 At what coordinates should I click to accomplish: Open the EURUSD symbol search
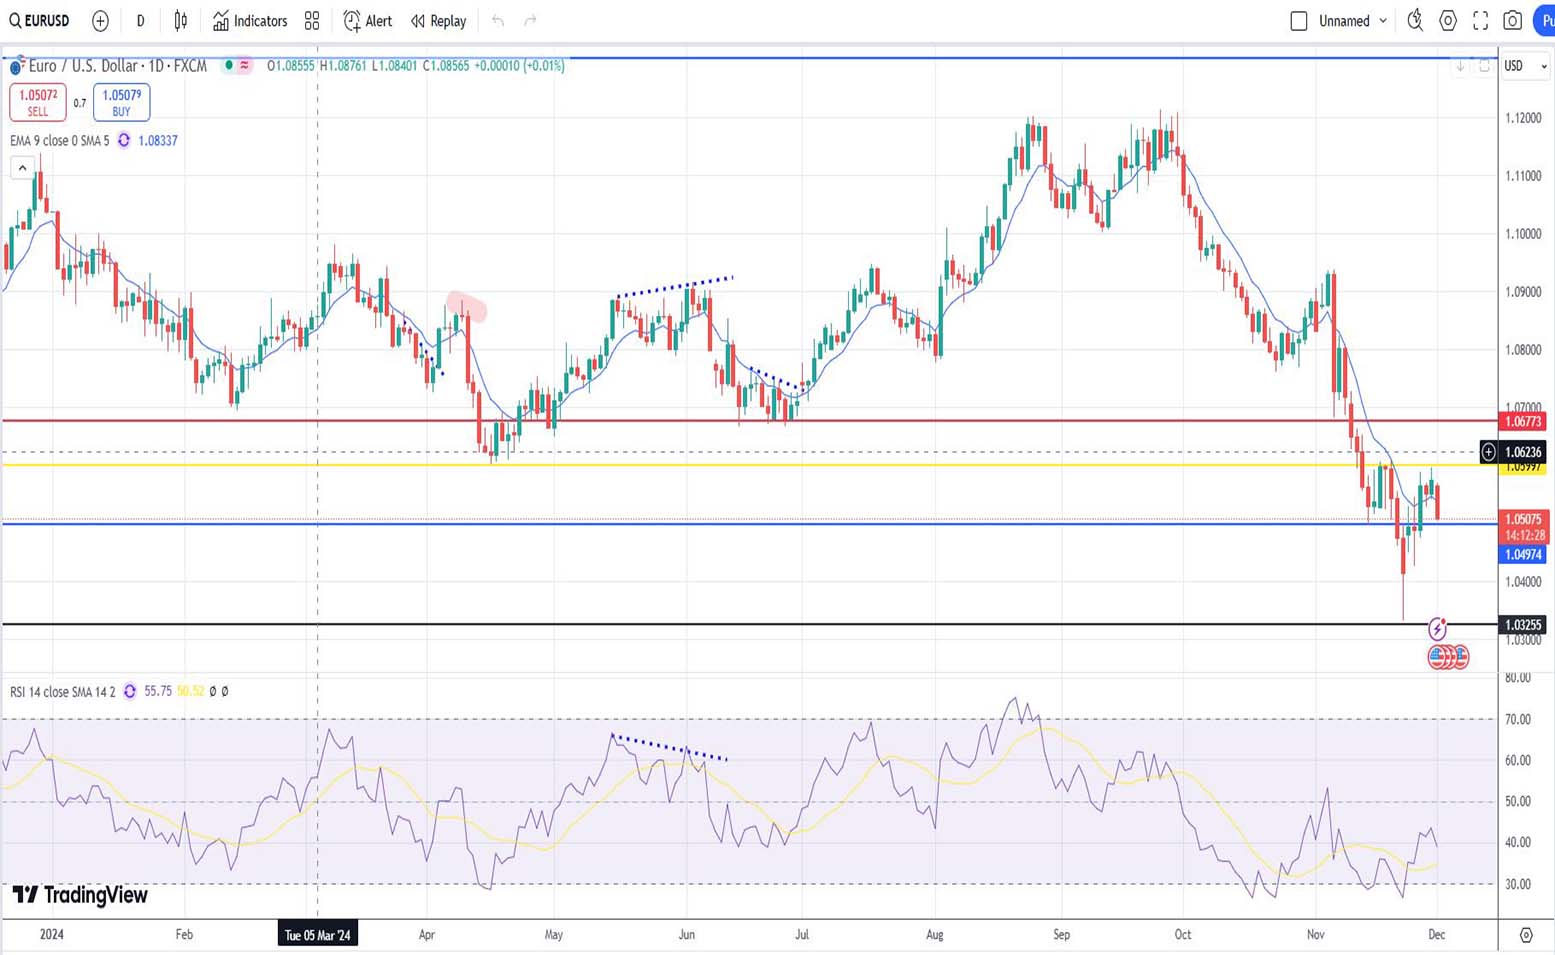pyautogui.click(x=40, y=20)
